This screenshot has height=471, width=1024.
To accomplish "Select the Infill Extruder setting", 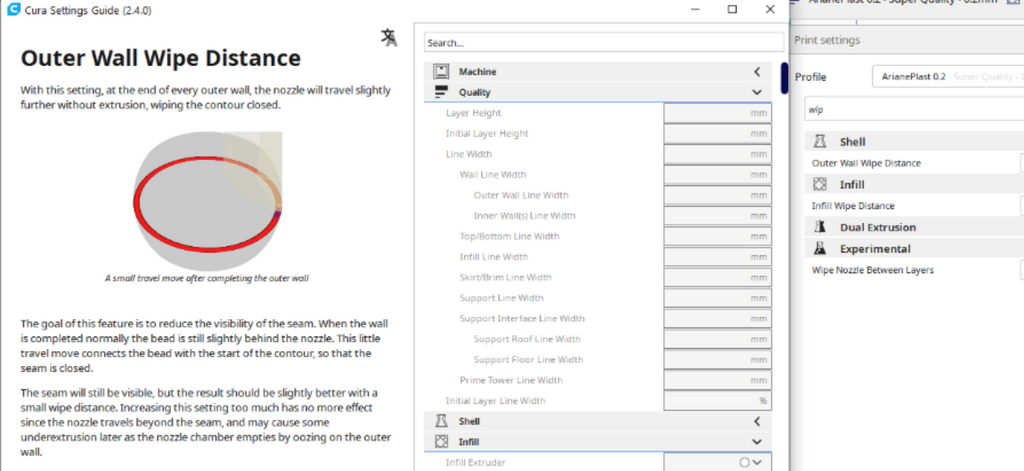I will (x=476, y=463).
